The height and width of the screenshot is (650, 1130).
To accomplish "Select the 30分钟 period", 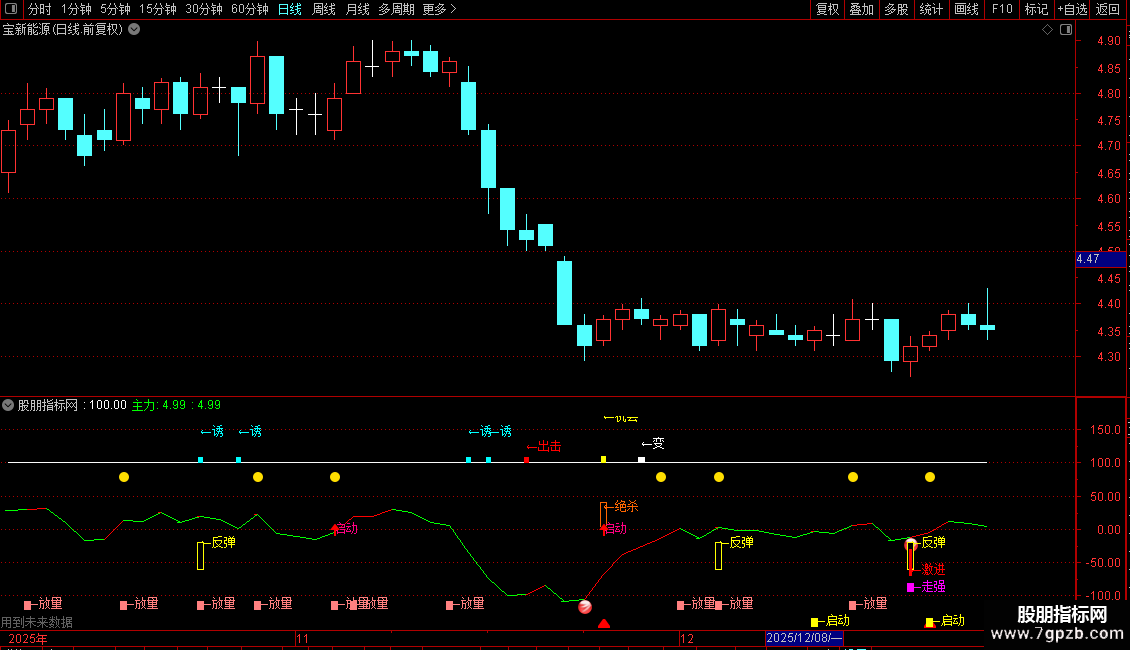I will pos(204,9).
